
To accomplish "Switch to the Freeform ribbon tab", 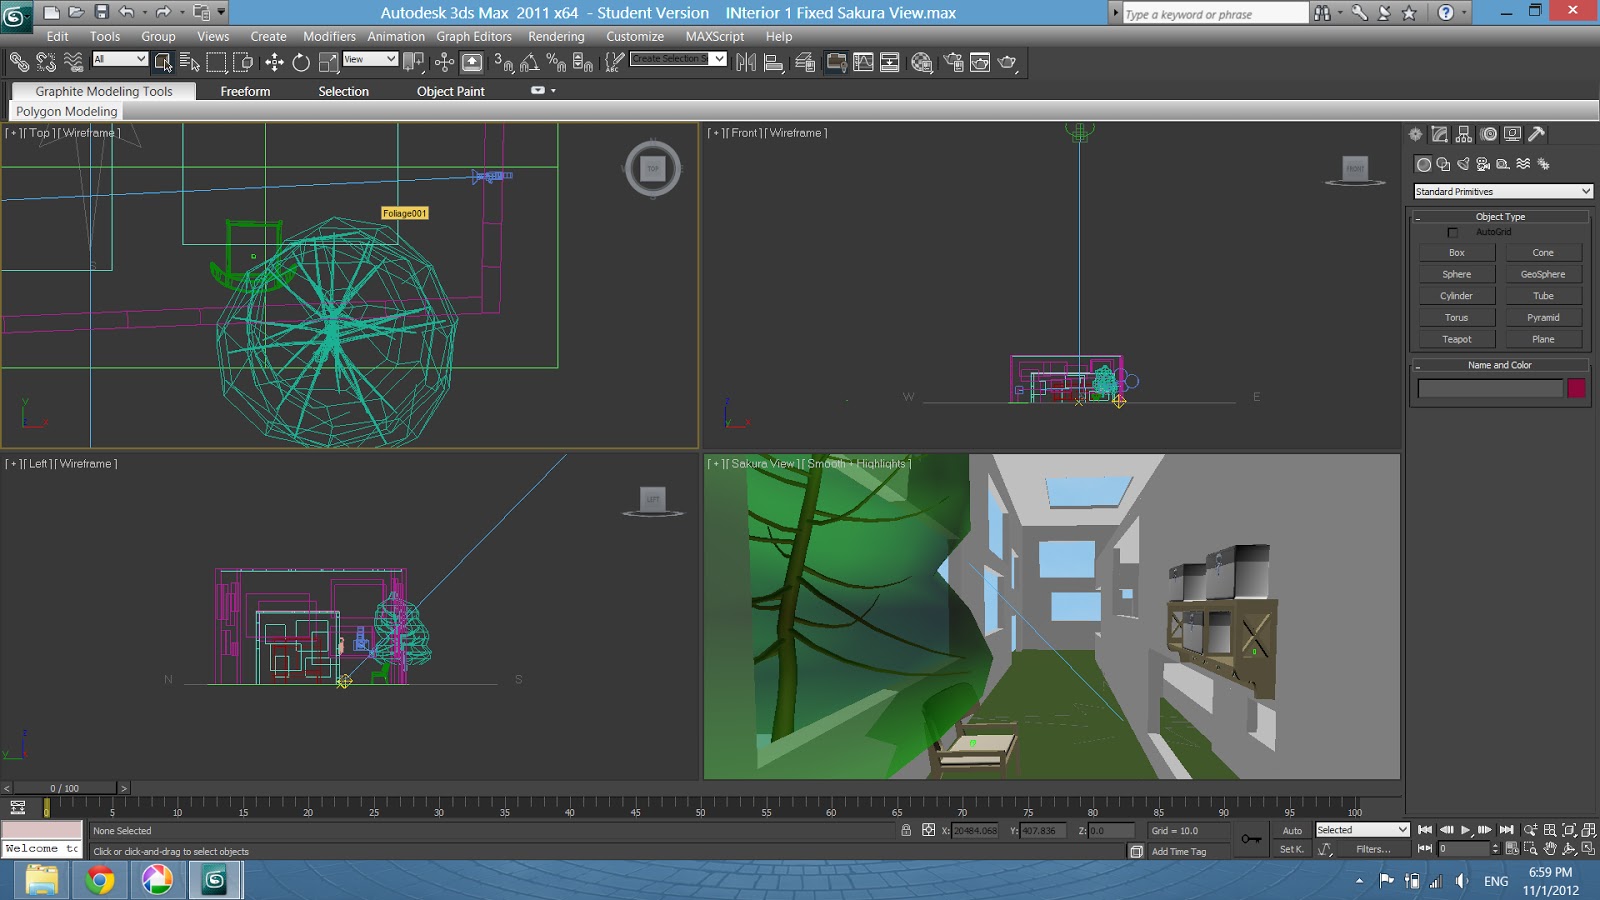I will click(245, 91).
